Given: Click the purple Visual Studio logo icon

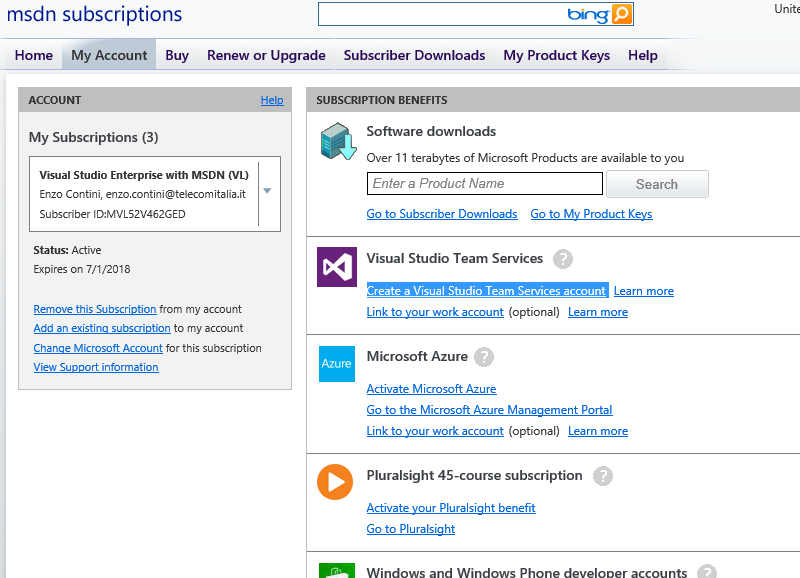Looking at the screenshot, I should [336, 267].
